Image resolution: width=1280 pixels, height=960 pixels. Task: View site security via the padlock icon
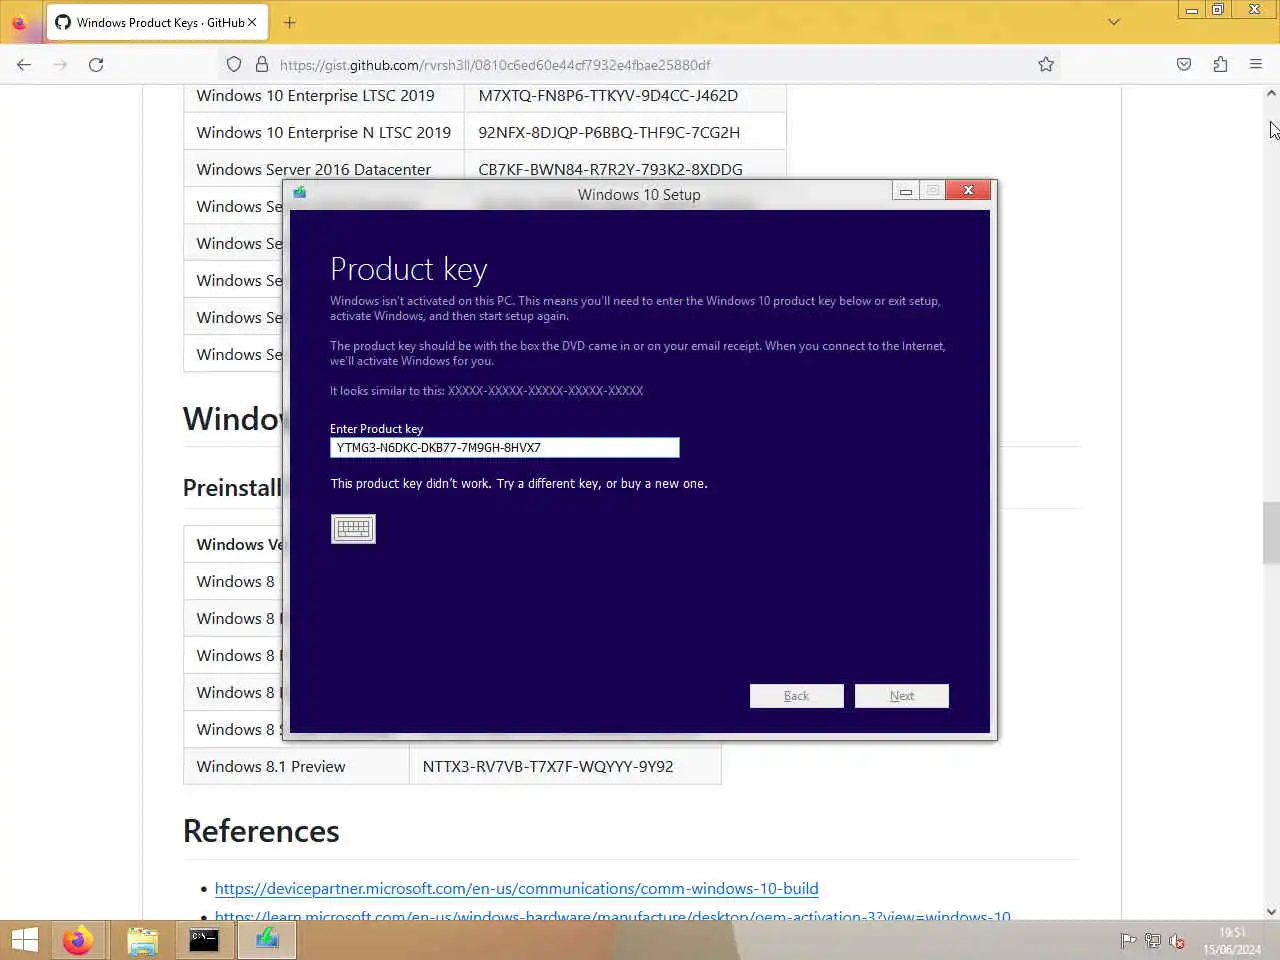[x=262, y=65]
